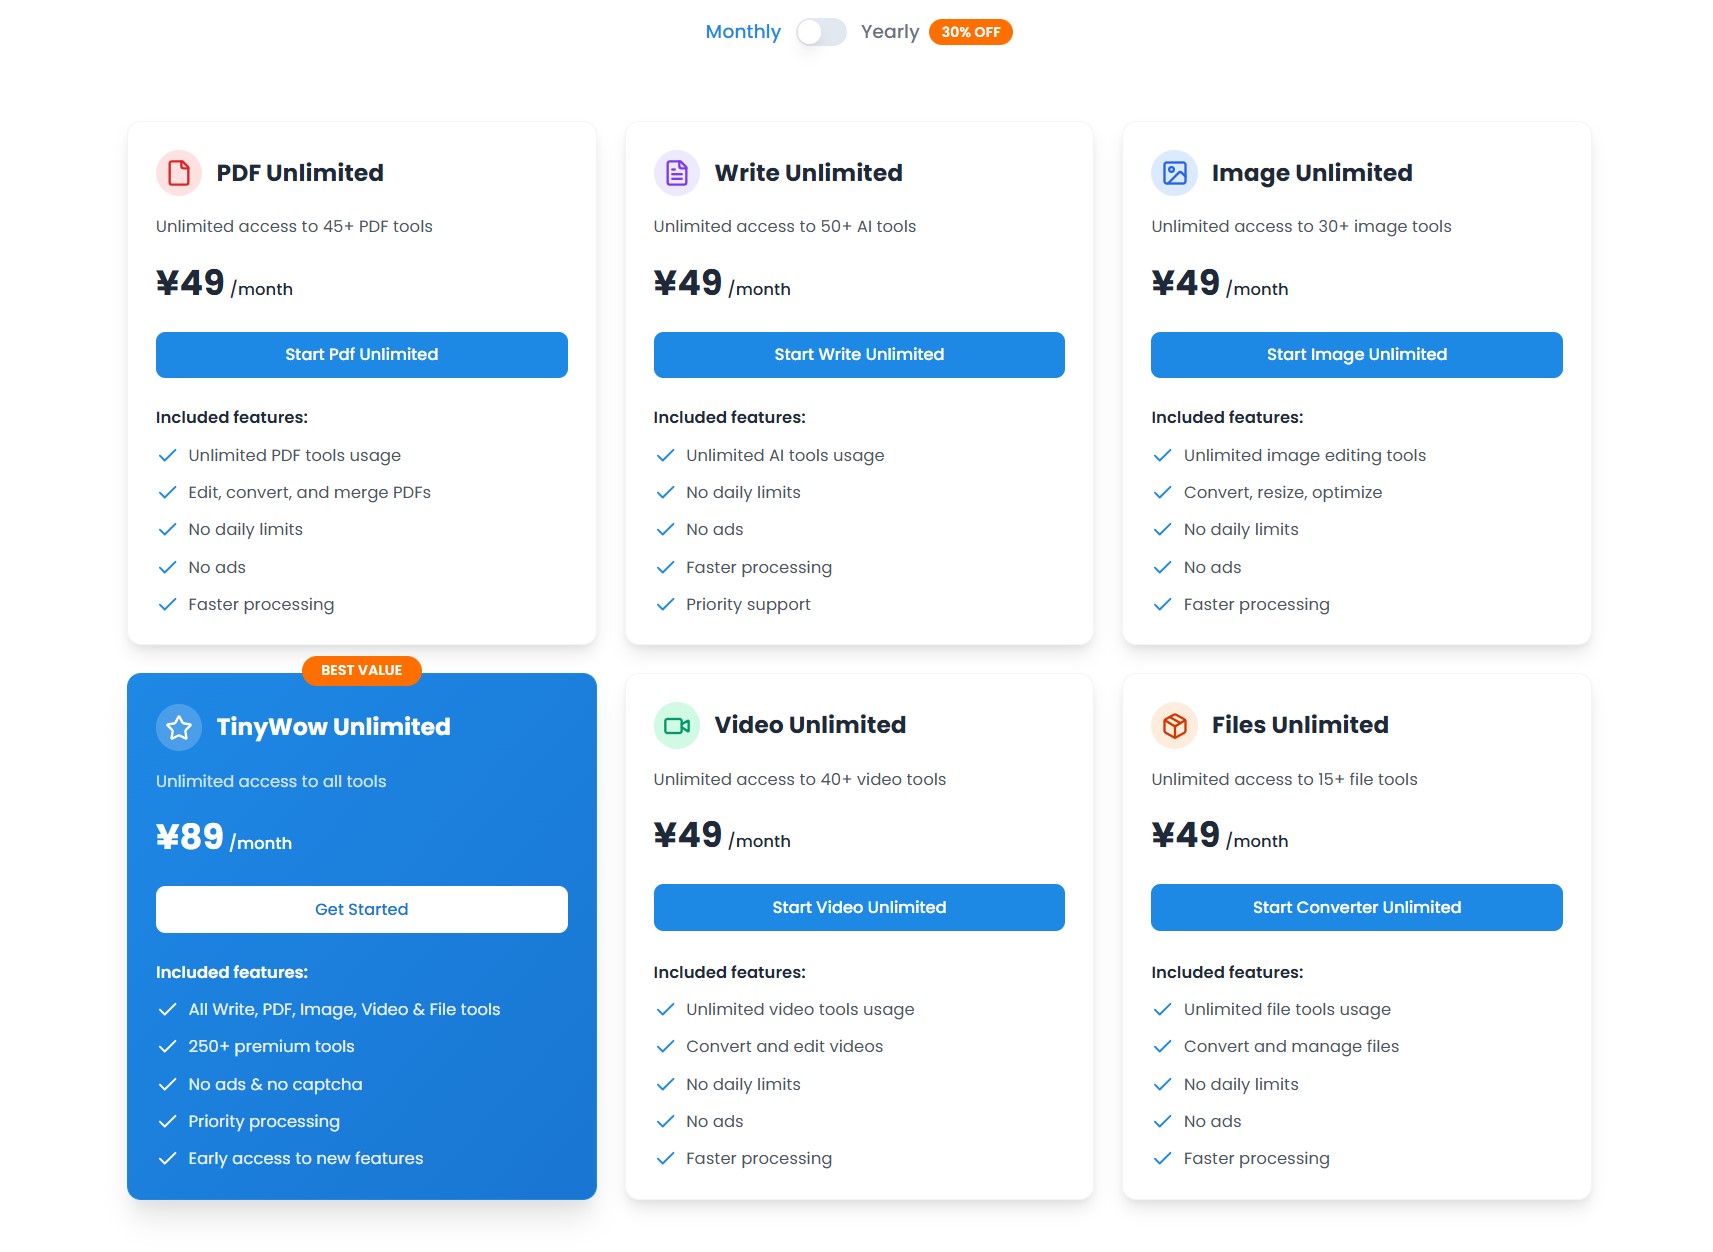1713x1252 pixels.
Task: Click the BEST VALUE badge
Action: 361,670
